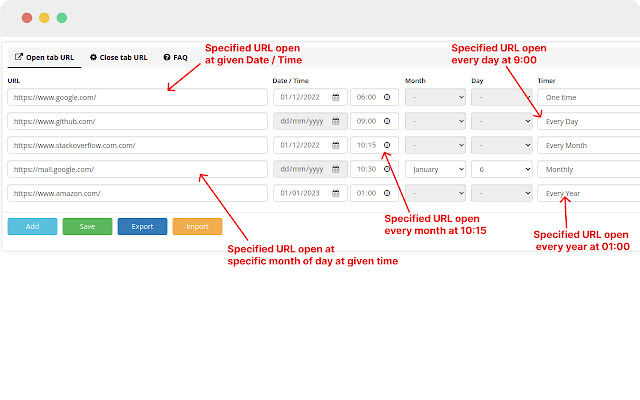Focus the stackoverflow URL field
The height and width of the screenshot is (400, 640).
point(138,145)
